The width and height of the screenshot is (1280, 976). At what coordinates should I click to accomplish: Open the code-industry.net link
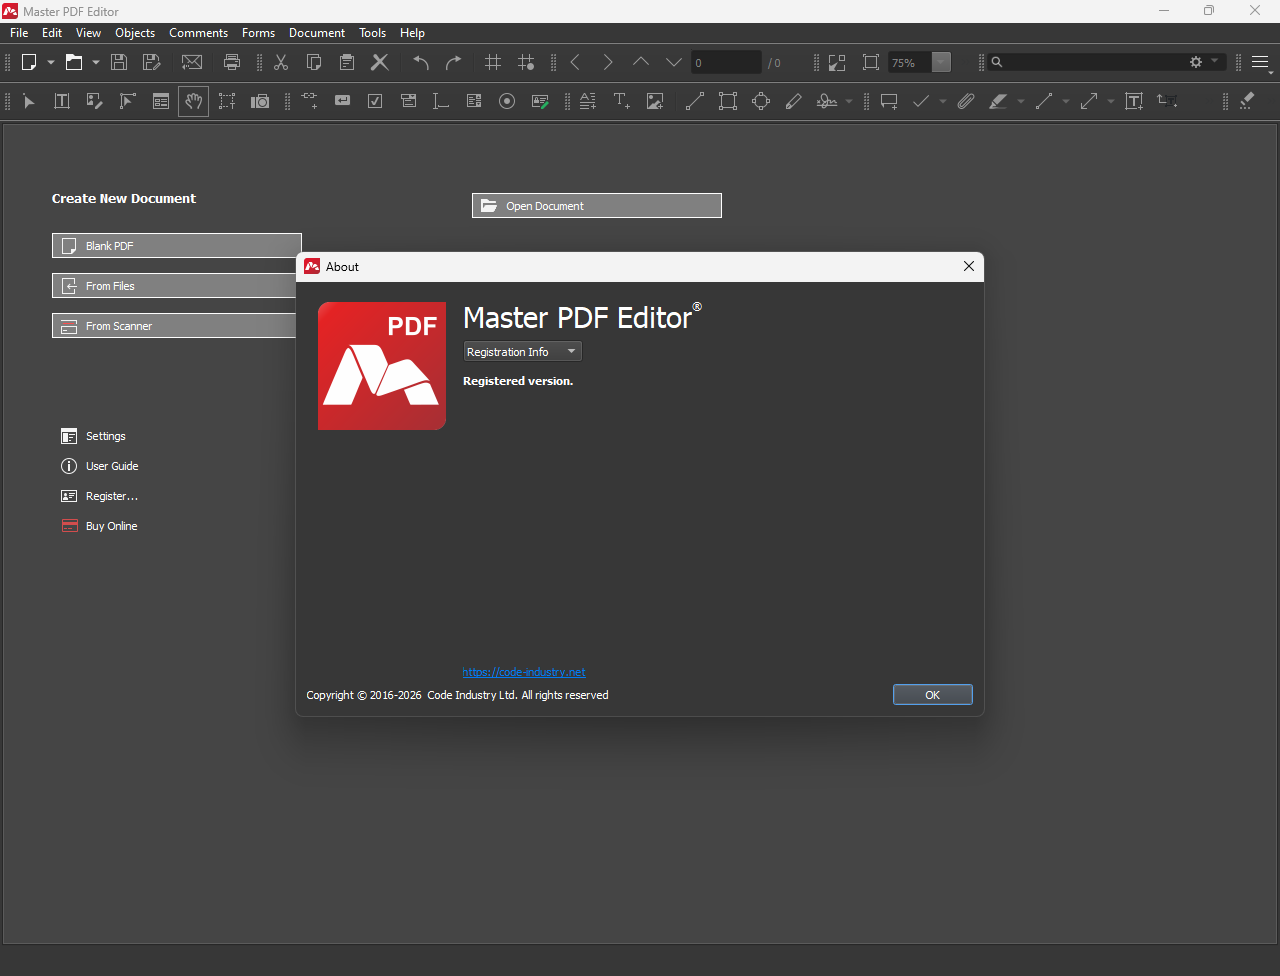coord(524,672)
